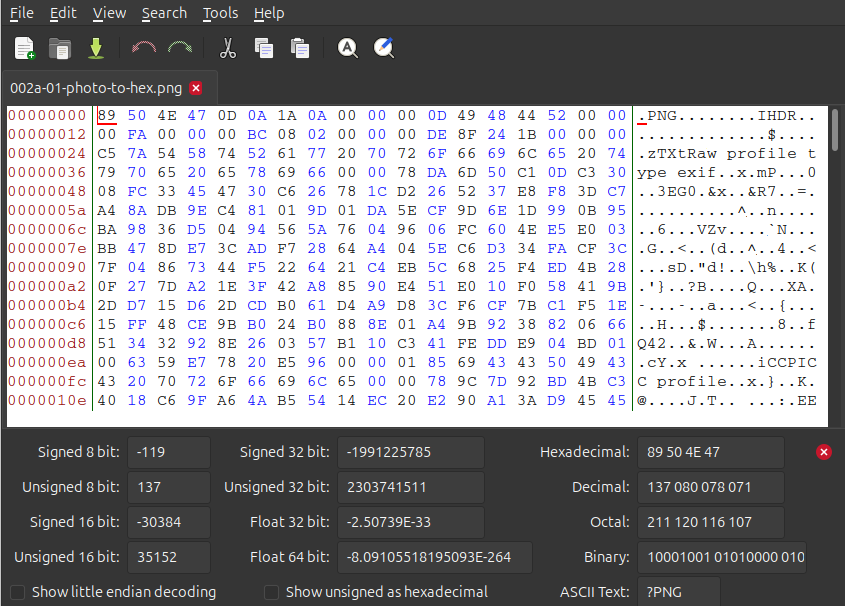Open the File menu
This screenshot has height=606, width=845.
coord(22,13)
